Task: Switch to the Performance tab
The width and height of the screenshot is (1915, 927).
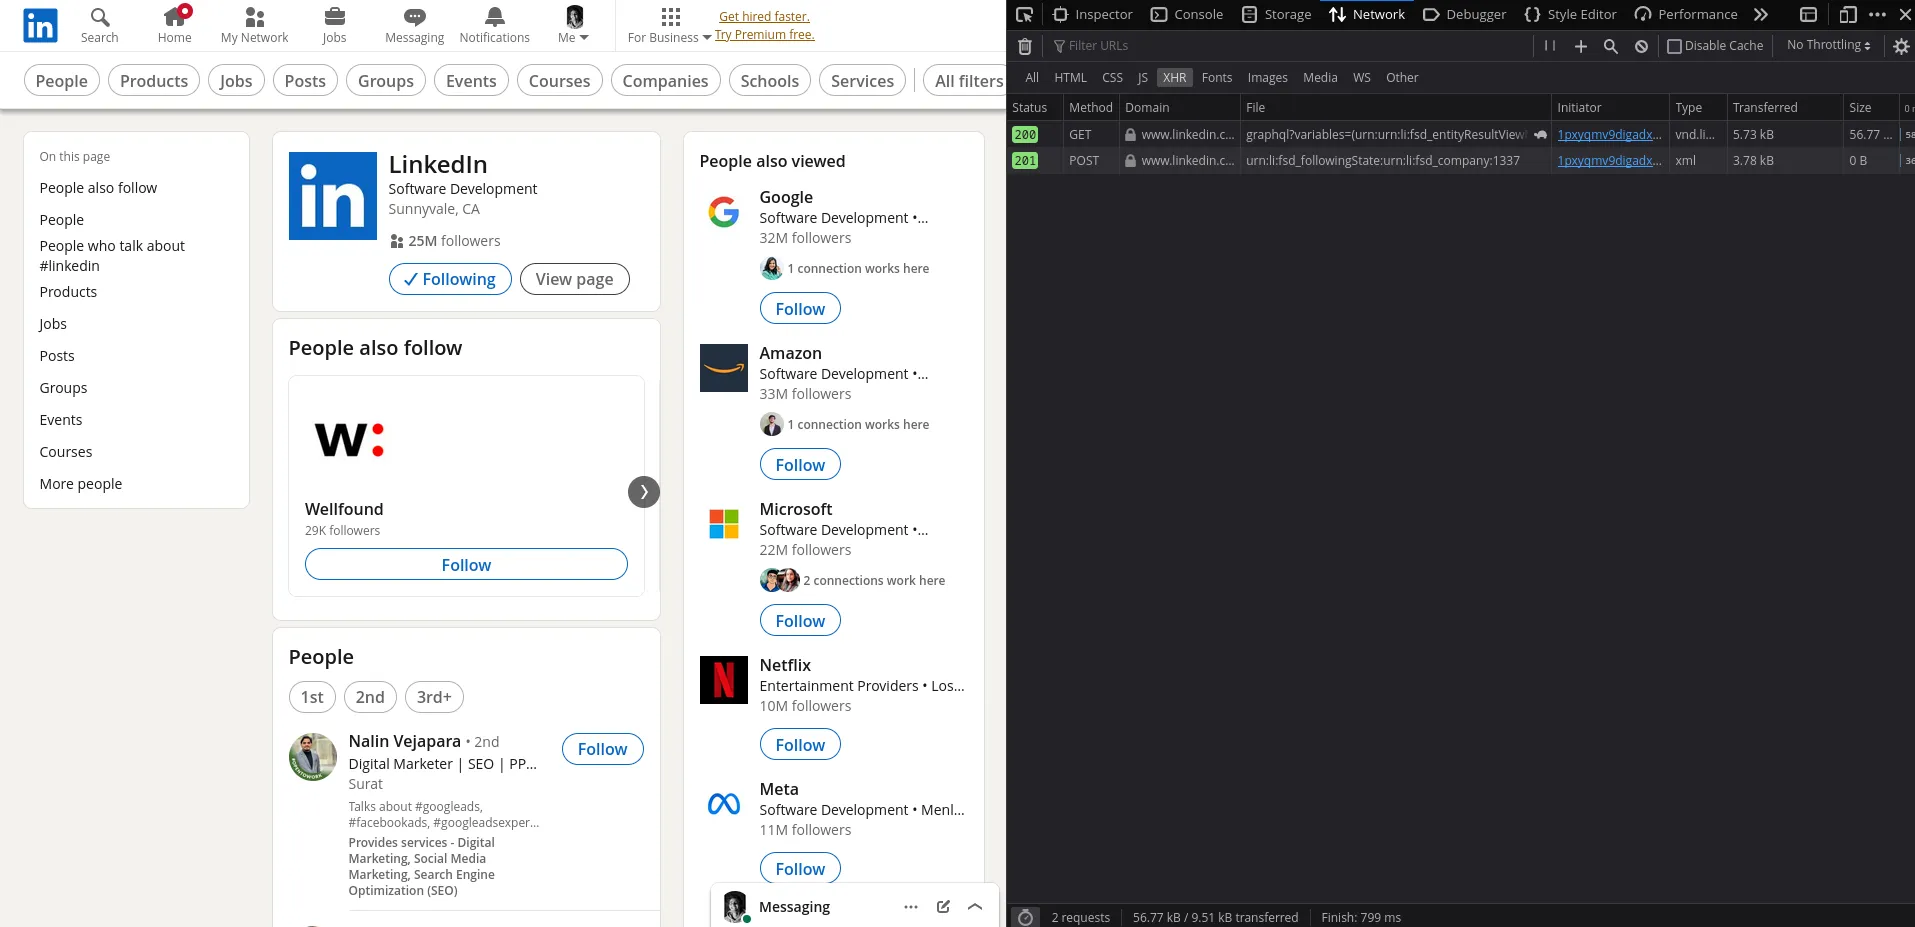Action: point(1686,14)
